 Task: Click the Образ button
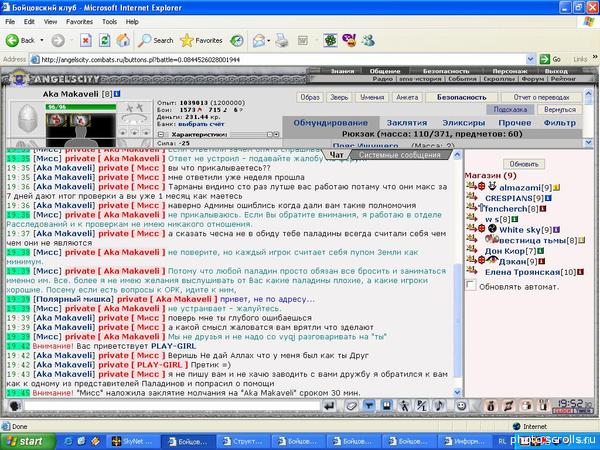pyautogui.click(x=310, y=97)
